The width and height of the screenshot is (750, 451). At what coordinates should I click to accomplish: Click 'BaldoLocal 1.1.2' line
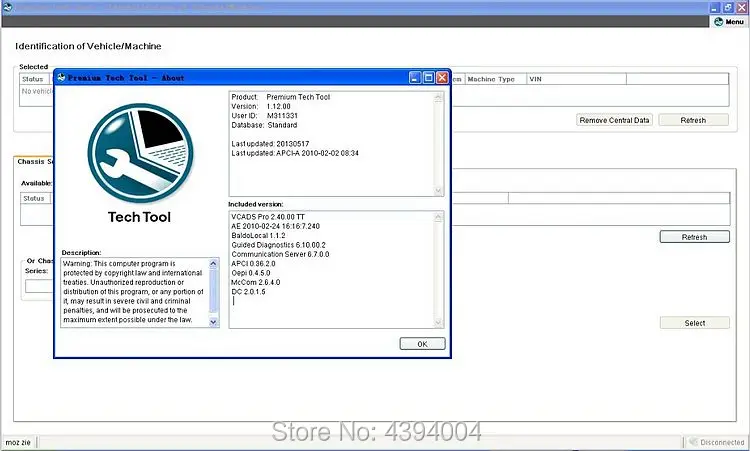(258, 235)
